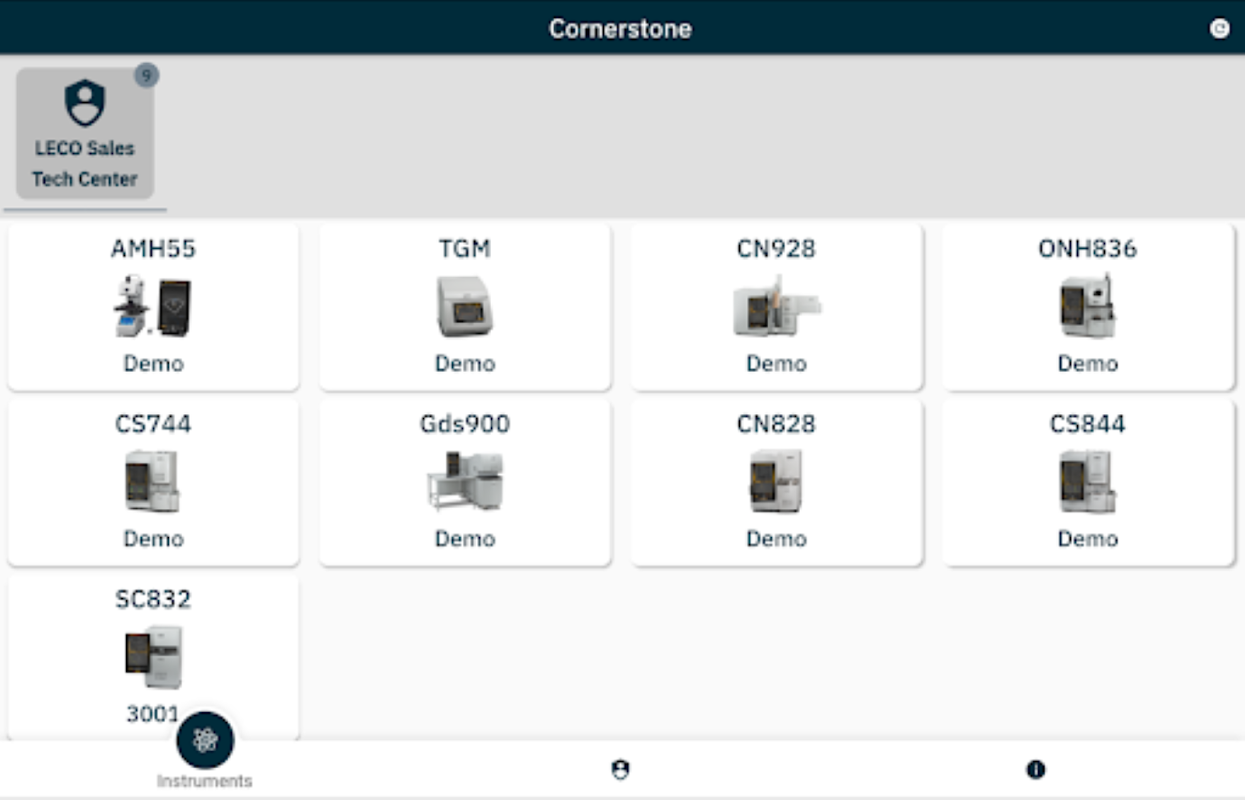
Task: Click the AMH55 title text
Action: (x=153, y=249)
